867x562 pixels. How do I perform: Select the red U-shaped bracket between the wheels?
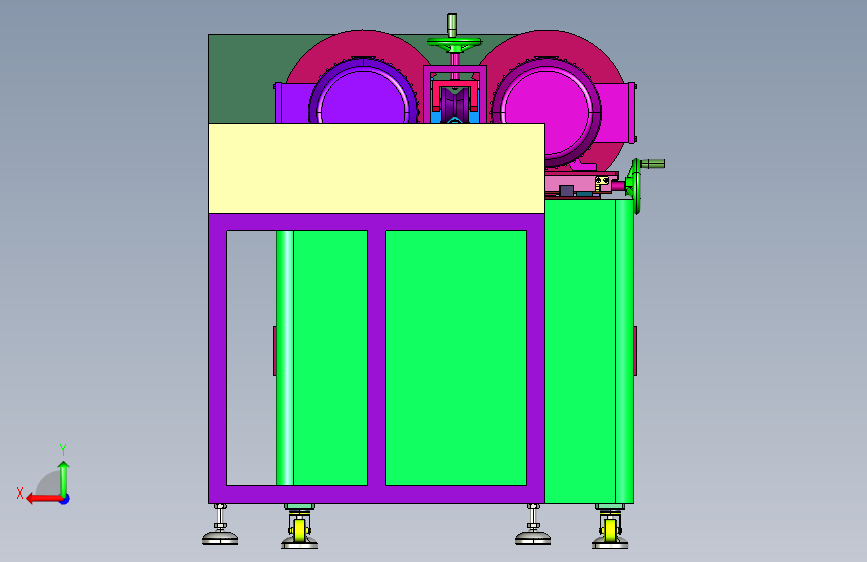455,94
